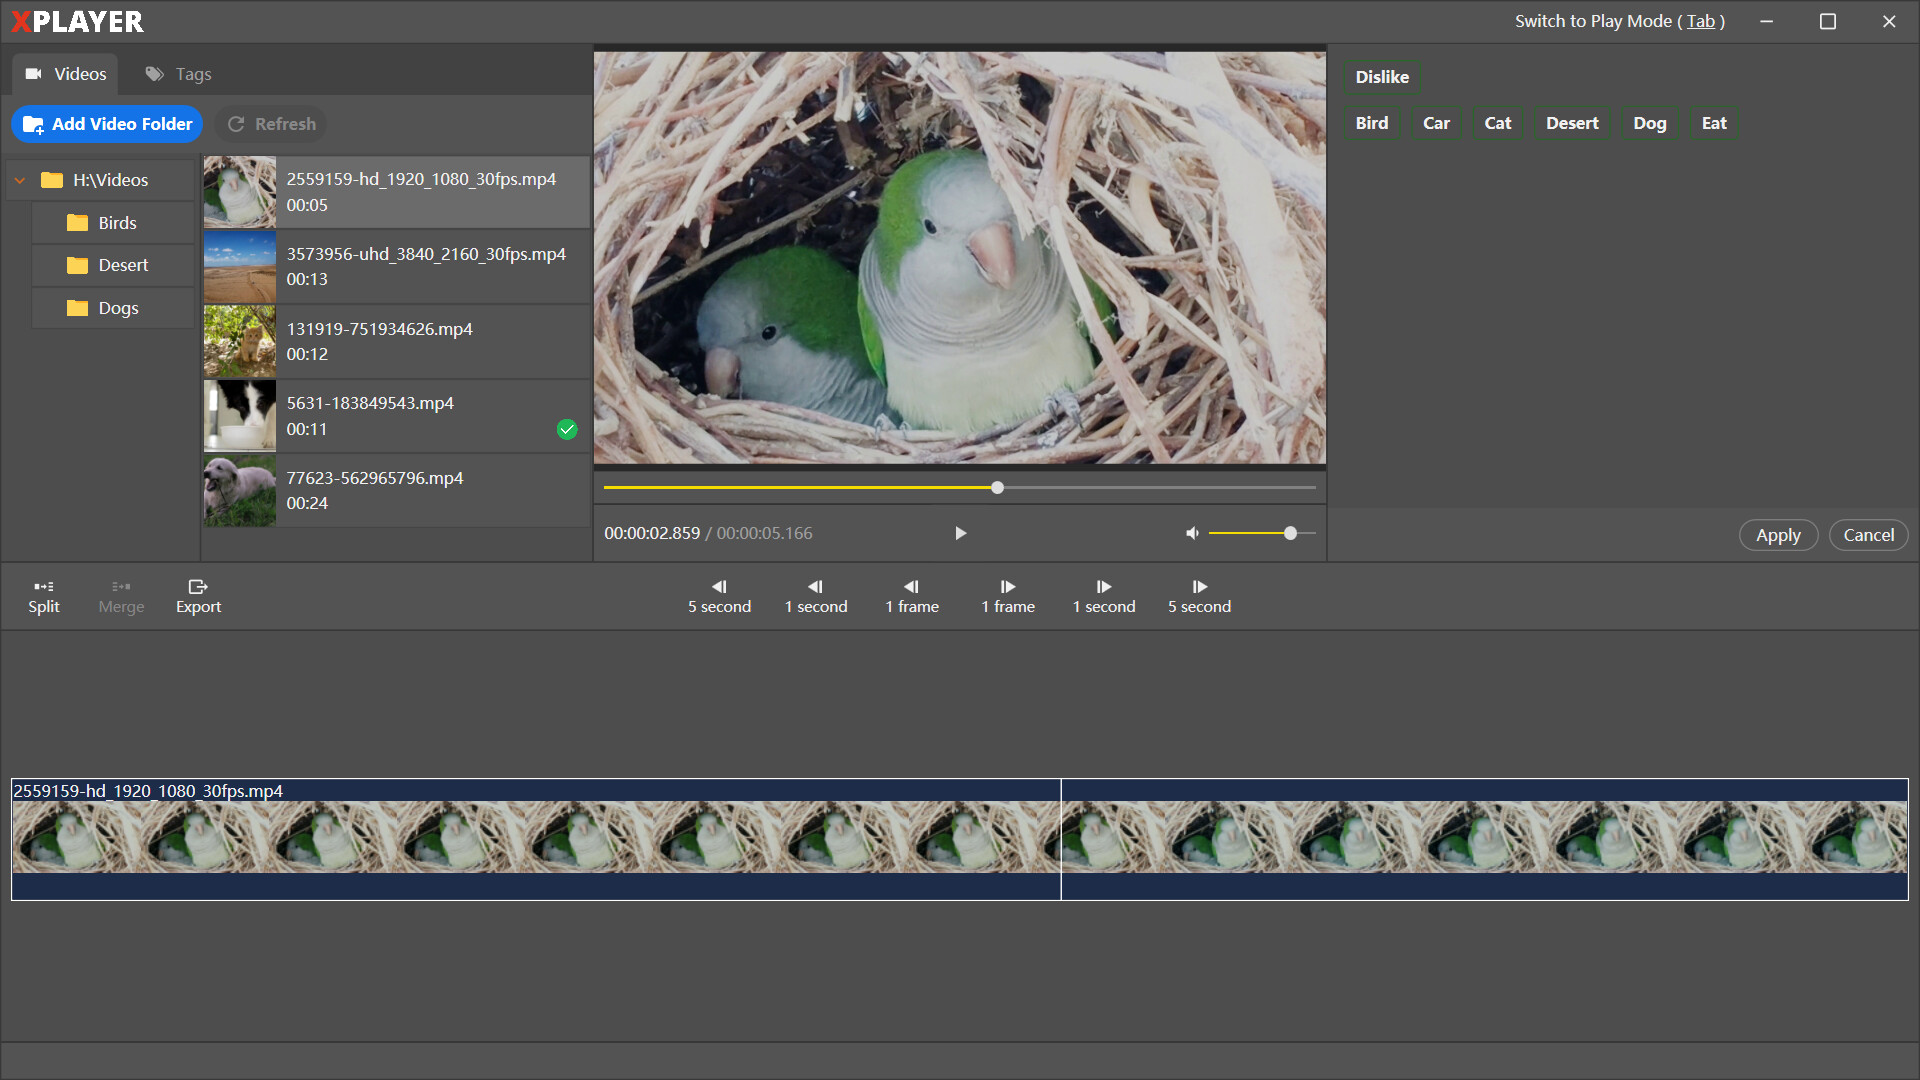Toggle the Bird tag
The height and width of the screenshot is (1080, 1920).
click(1371, 123)
